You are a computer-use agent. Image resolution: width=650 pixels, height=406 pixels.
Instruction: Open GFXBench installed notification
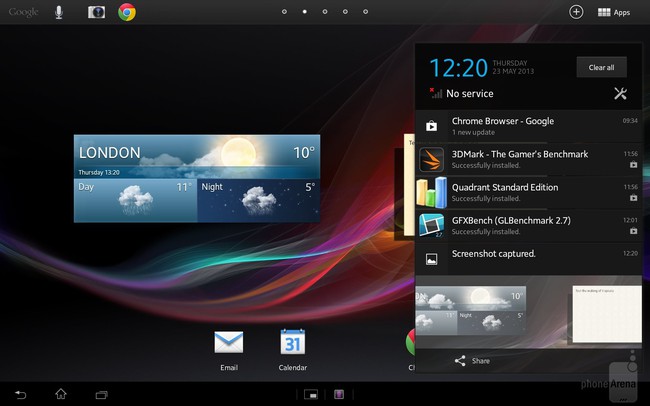click(x=529, y=226)
